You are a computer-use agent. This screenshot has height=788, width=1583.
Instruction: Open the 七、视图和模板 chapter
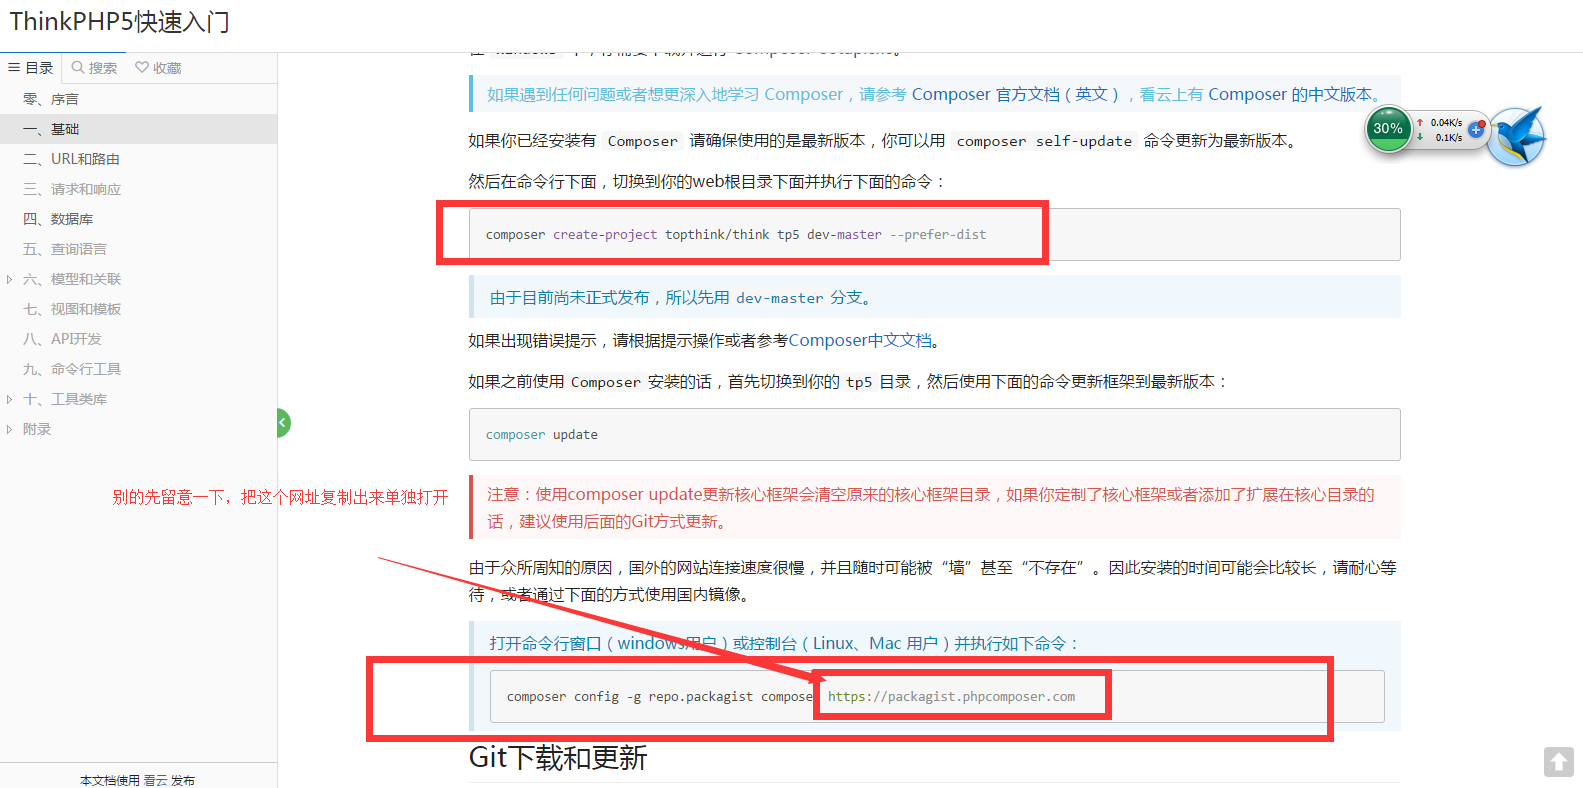tap(138, 309)
